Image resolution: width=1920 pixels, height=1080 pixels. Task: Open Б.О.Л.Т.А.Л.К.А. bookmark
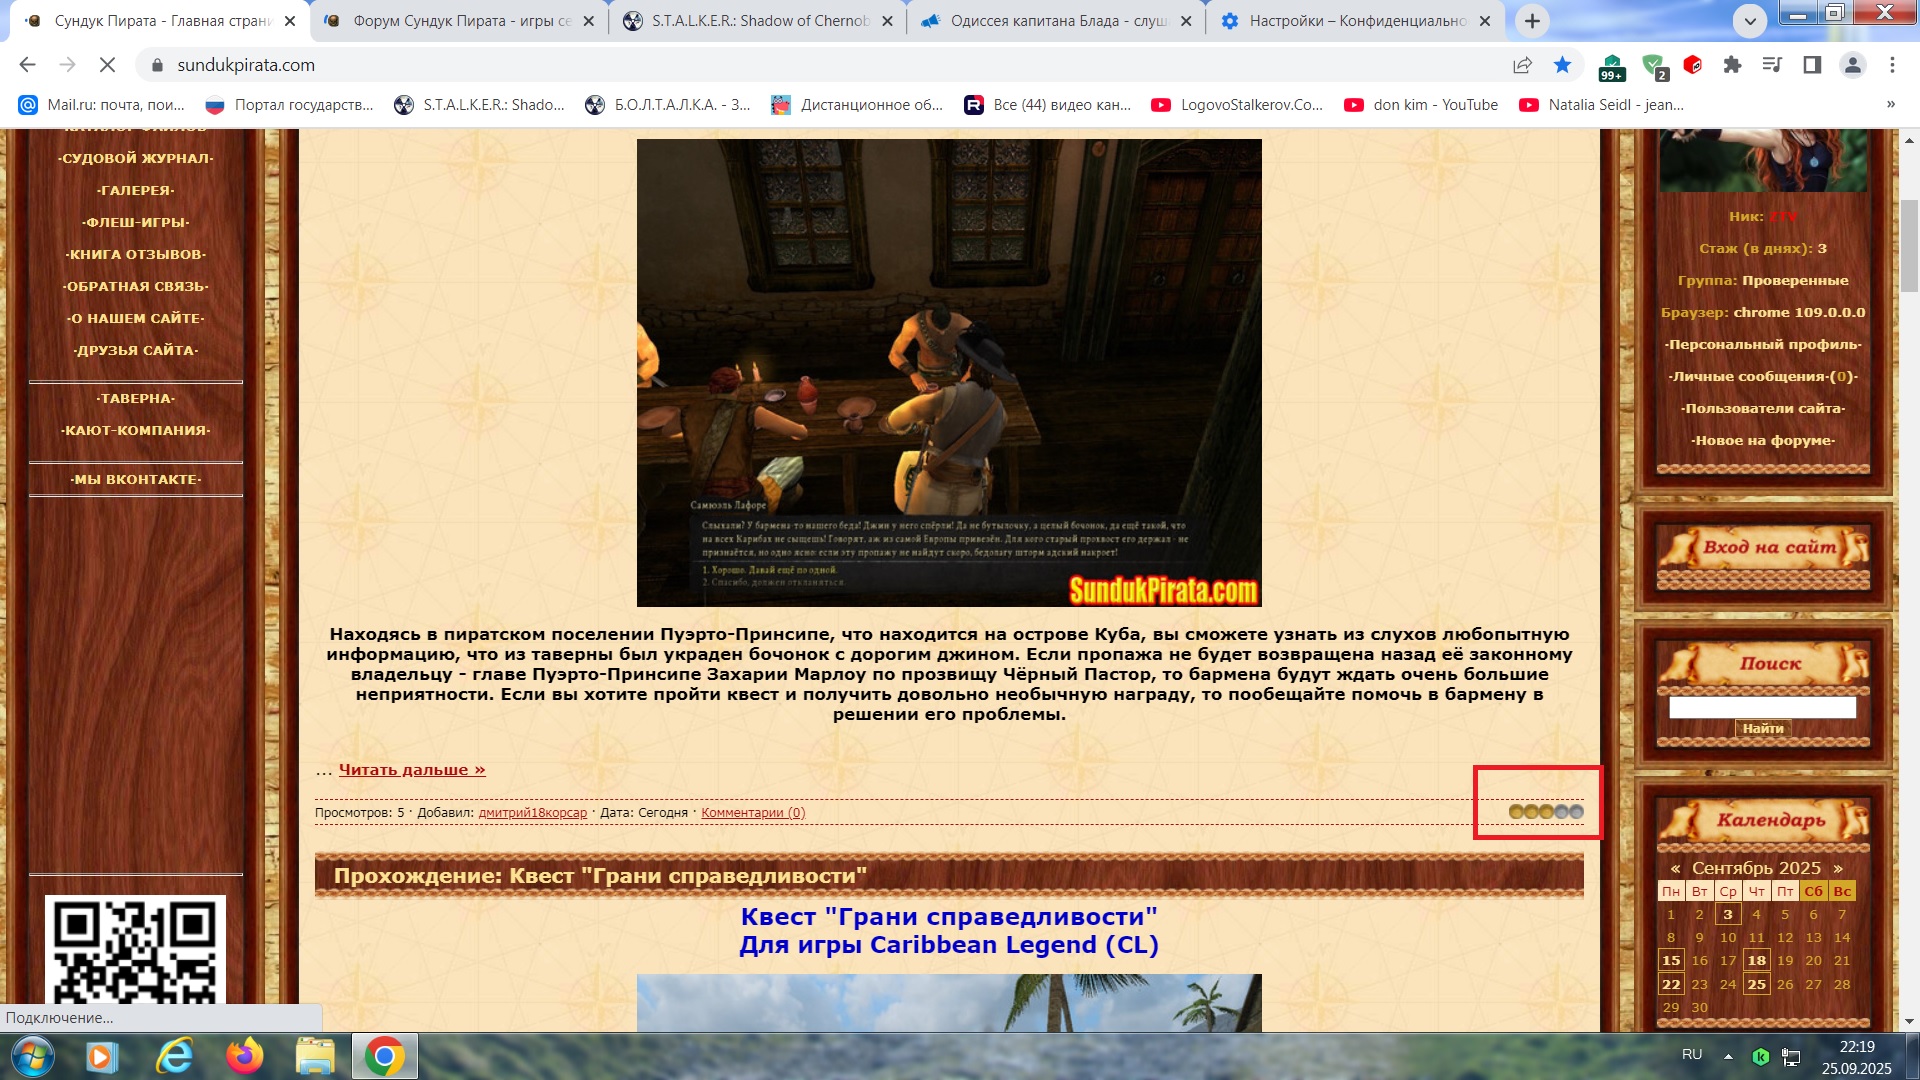pos(667,104)
